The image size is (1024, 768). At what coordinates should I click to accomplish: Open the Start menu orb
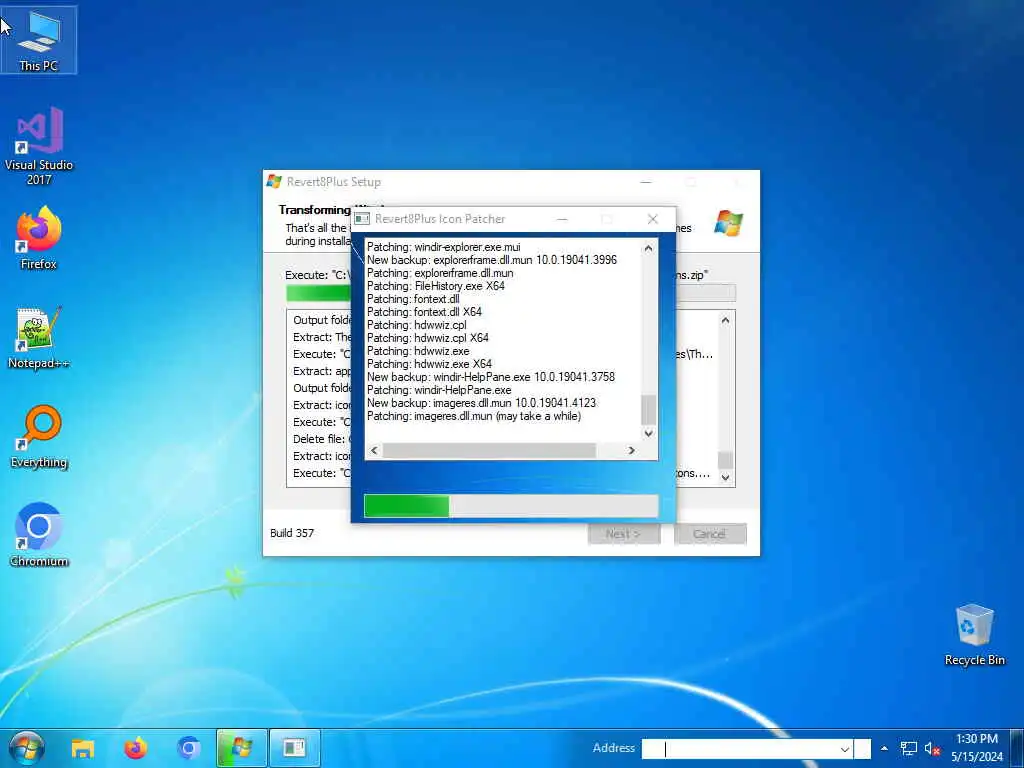27,748
